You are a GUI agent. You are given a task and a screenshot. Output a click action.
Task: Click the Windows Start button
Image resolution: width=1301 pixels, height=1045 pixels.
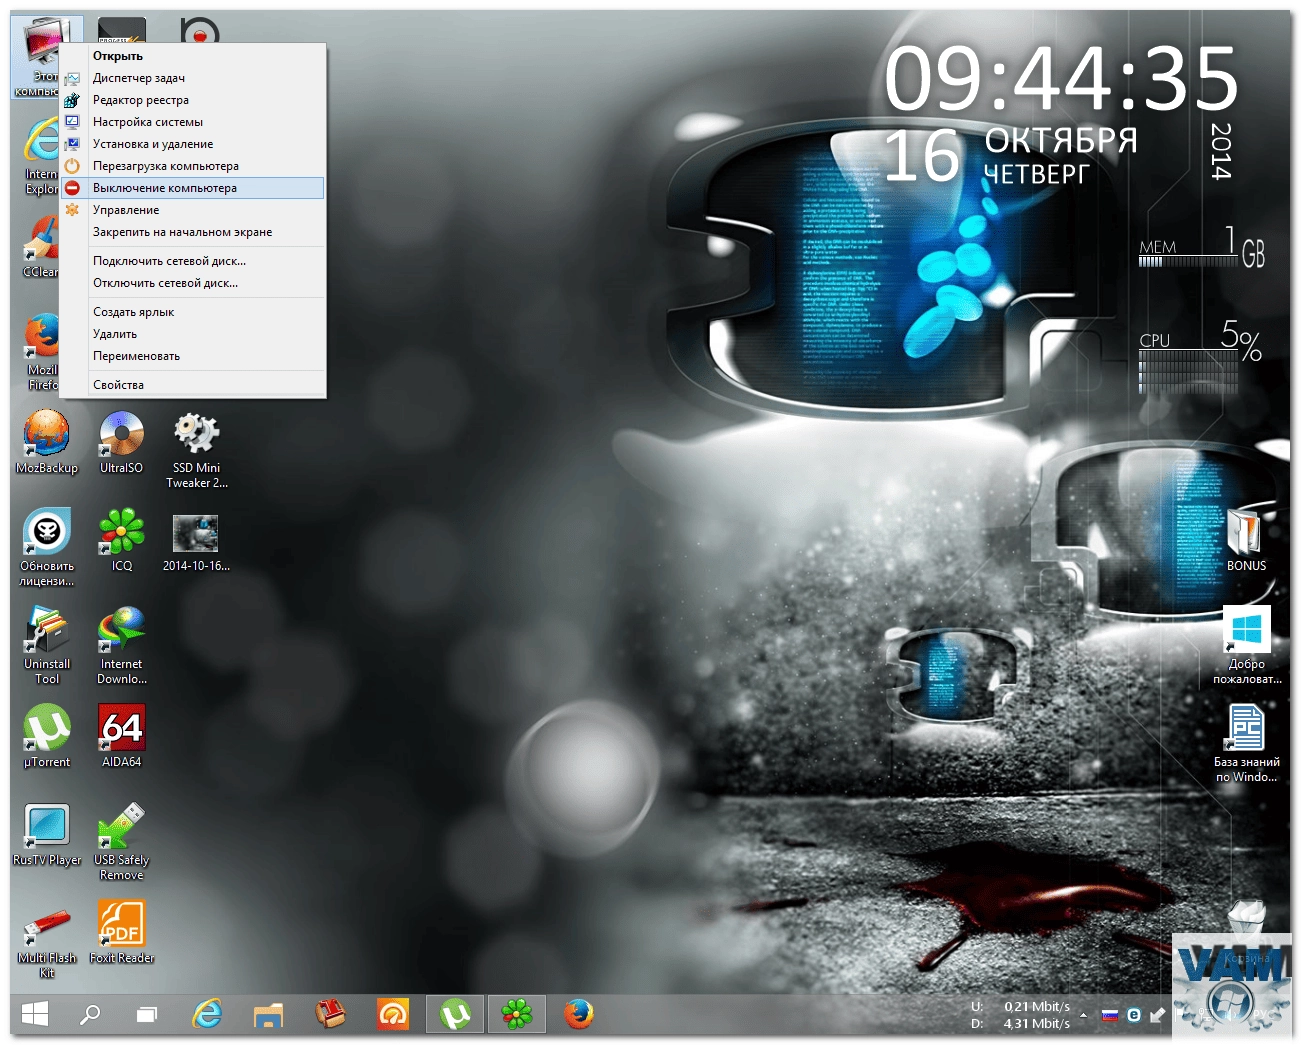click(x=35, y=1014)
